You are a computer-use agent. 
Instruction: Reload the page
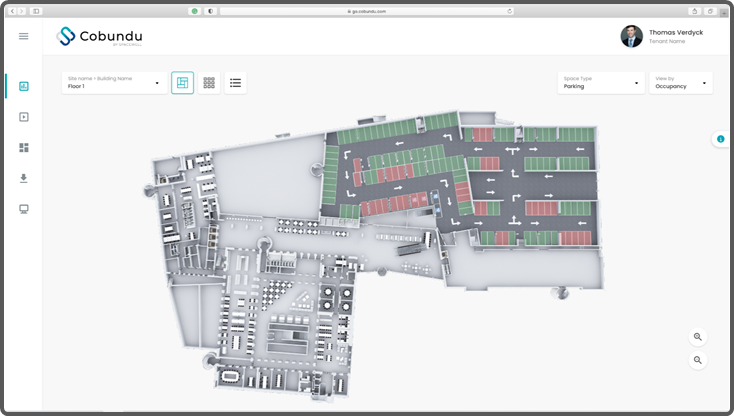tap(509, 11)
